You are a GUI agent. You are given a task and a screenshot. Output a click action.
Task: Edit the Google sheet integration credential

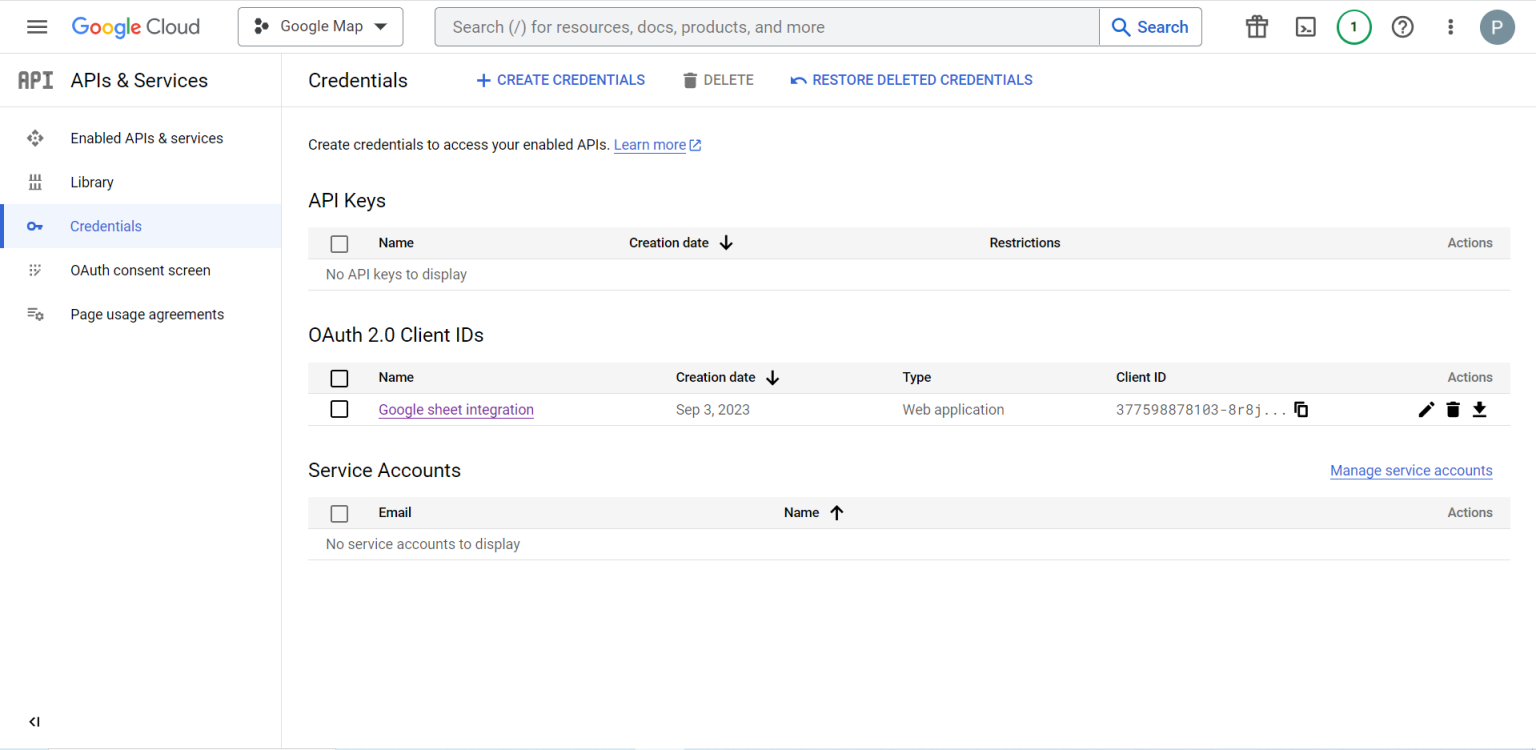[x=1426, y=409]
